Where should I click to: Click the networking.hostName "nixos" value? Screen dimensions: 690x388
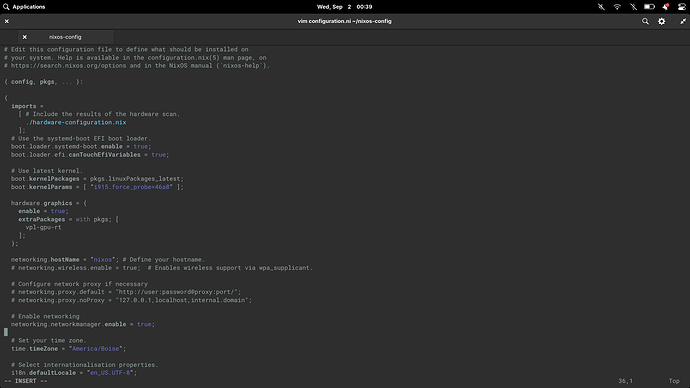pos(103,260)
